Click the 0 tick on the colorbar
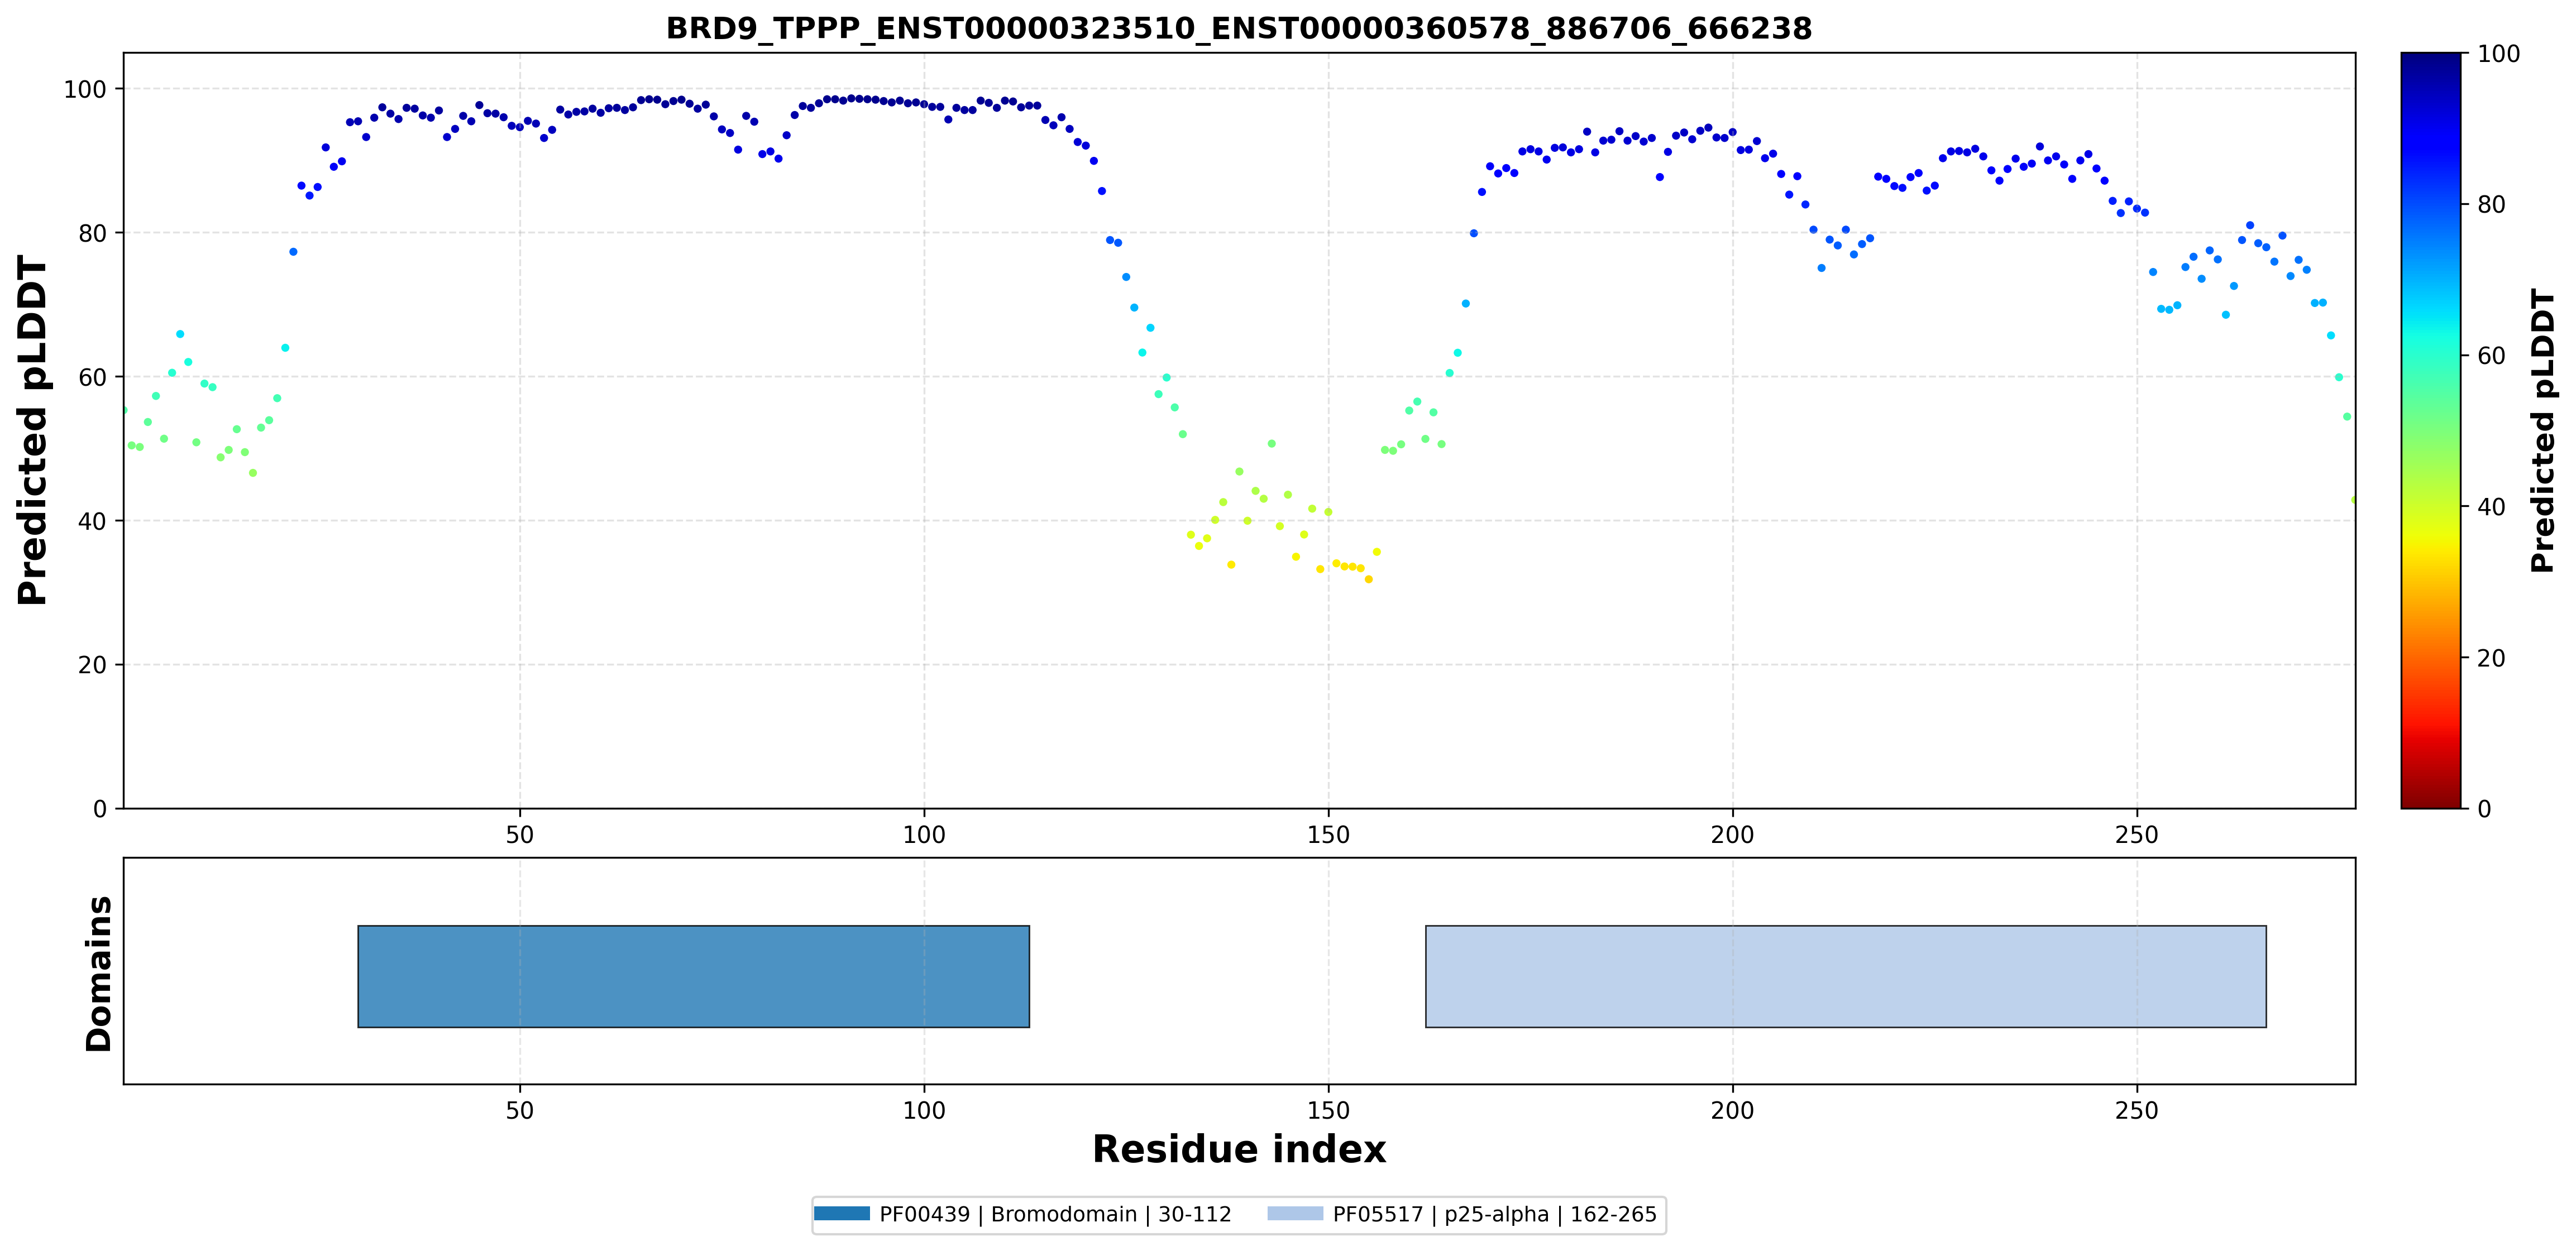Image resolution: width=2576 pixels, height=1251 pixels. coord(2484,809)
